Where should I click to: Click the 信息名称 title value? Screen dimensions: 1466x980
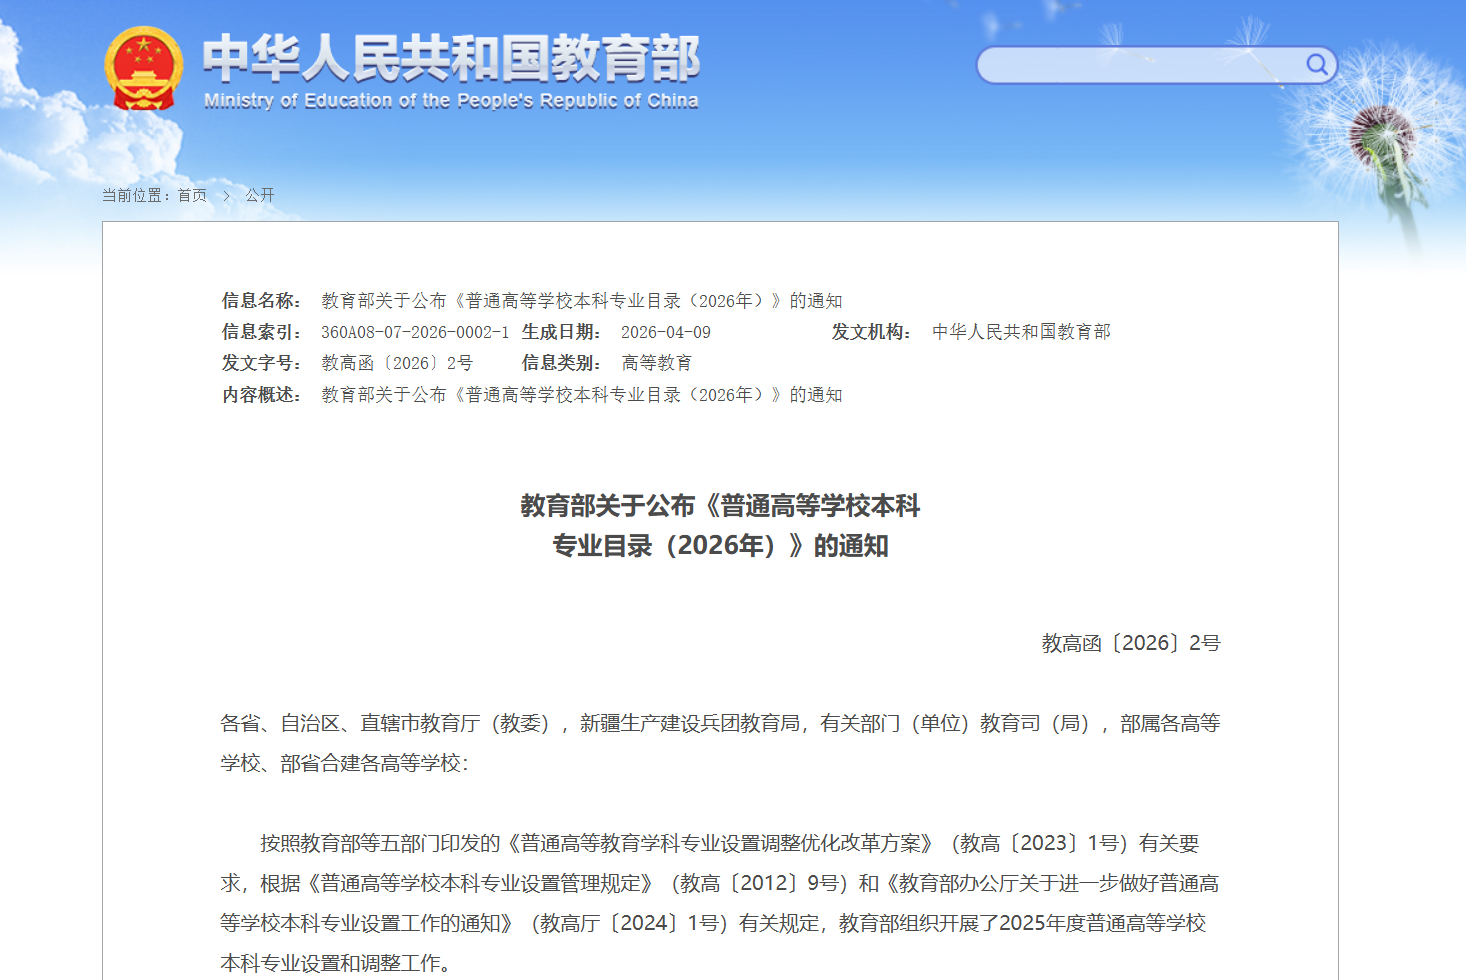click(x=582, y=301)
